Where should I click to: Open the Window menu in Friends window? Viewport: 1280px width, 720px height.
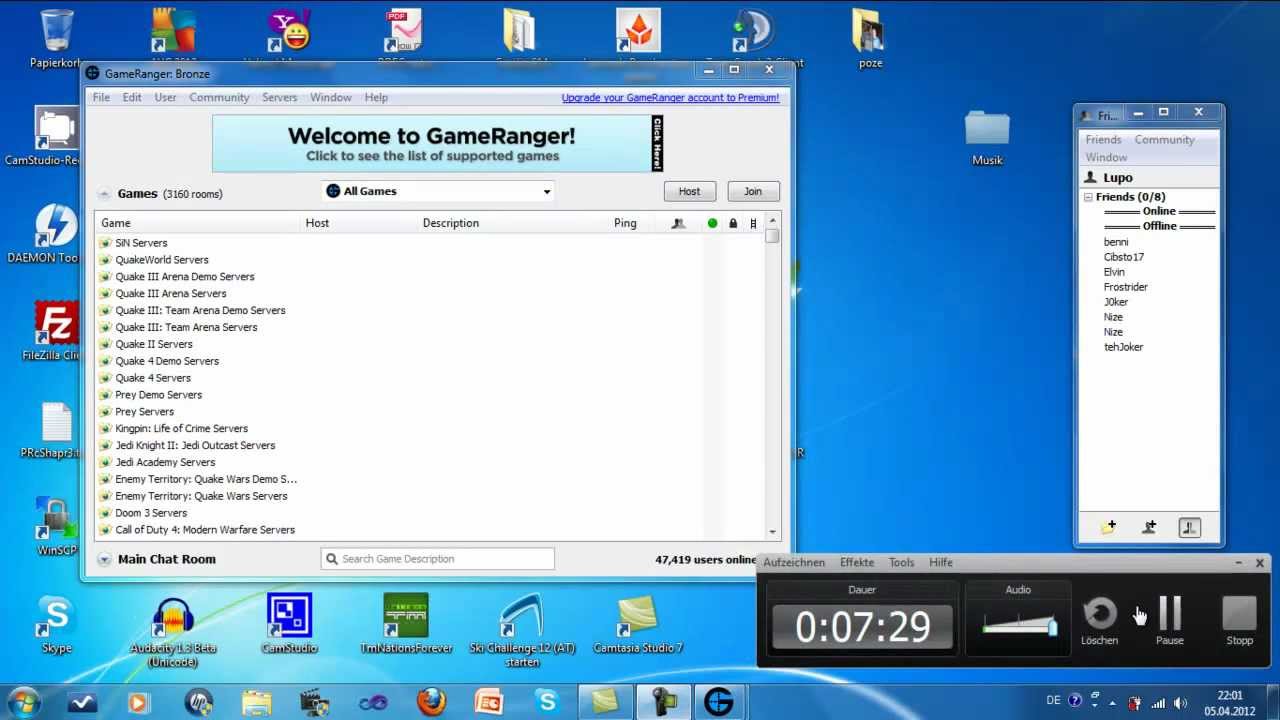point(1106,158)
